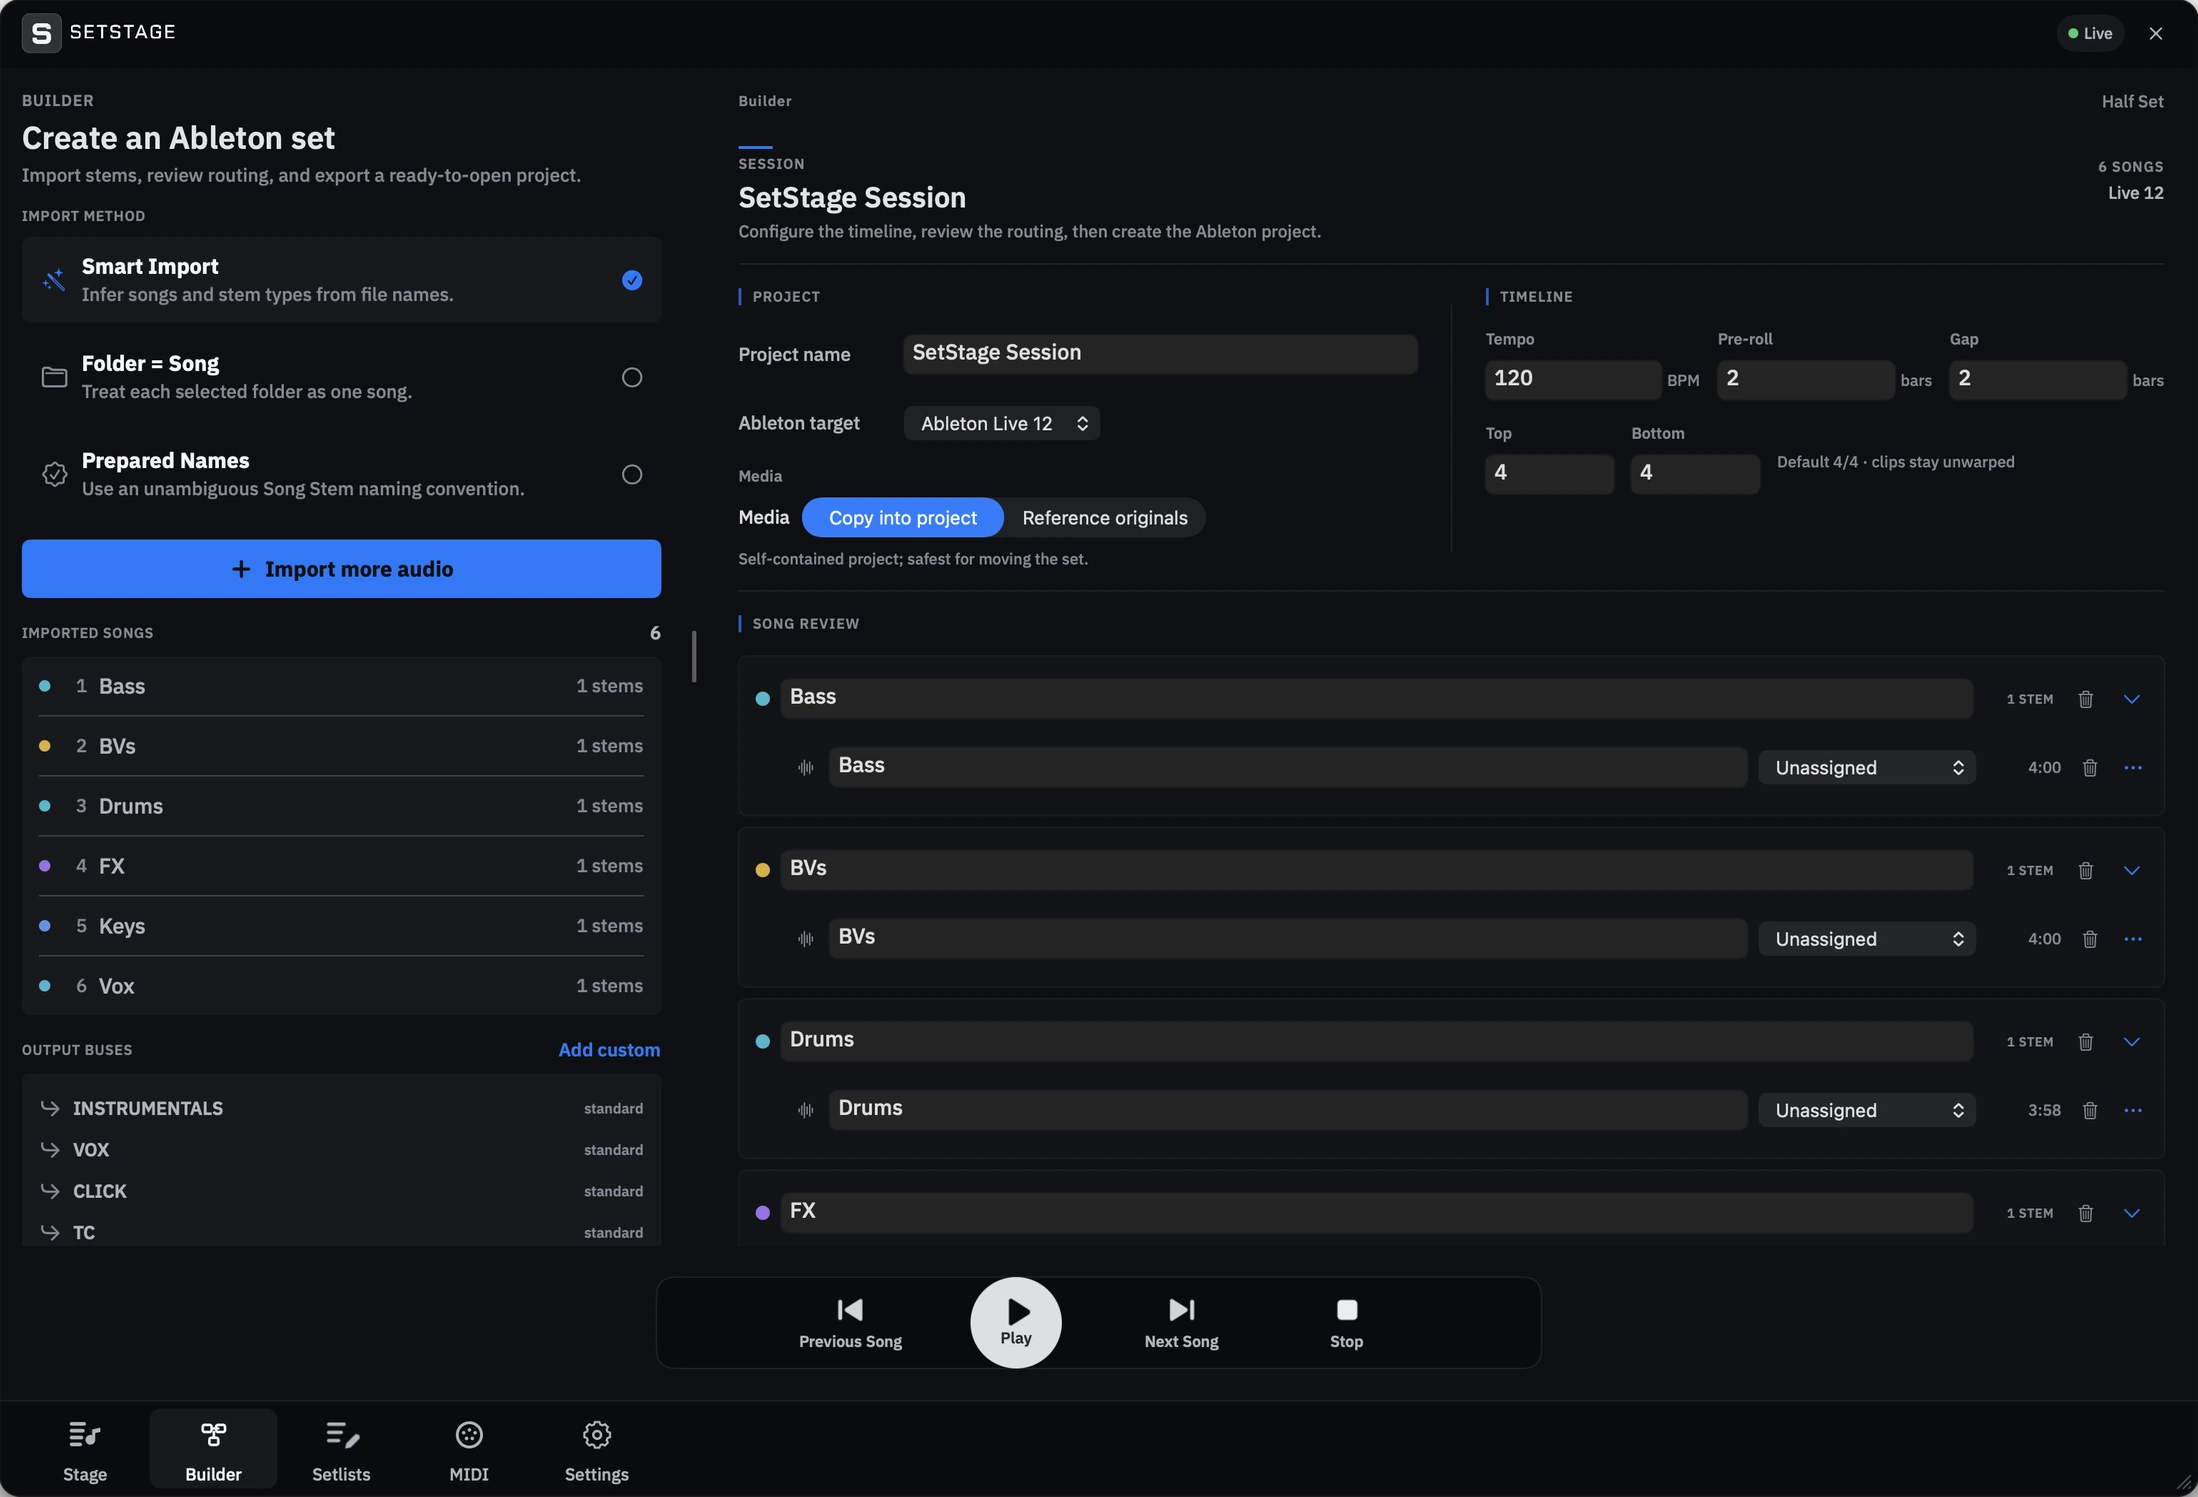Image resolution: width=2198 pixels, height=1497 pixels.
Task: Collapse the Drums song section
Action: [2131, 1042]
